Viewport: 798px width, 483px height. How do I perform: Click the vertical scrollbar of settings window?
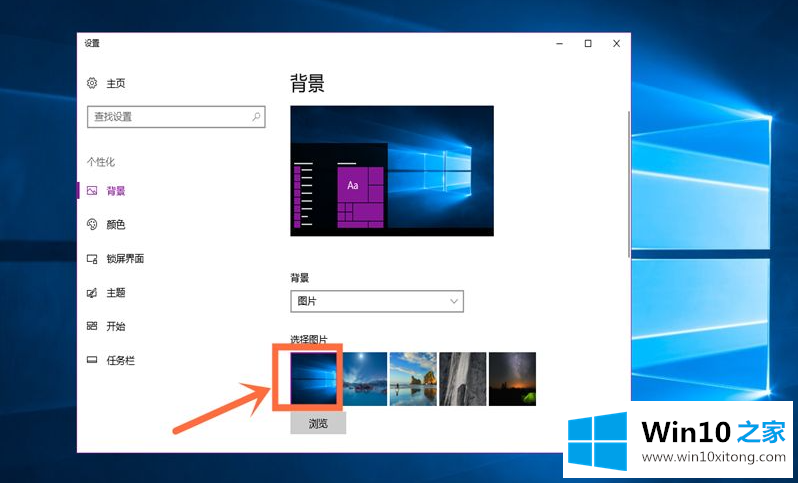[629, 183]
